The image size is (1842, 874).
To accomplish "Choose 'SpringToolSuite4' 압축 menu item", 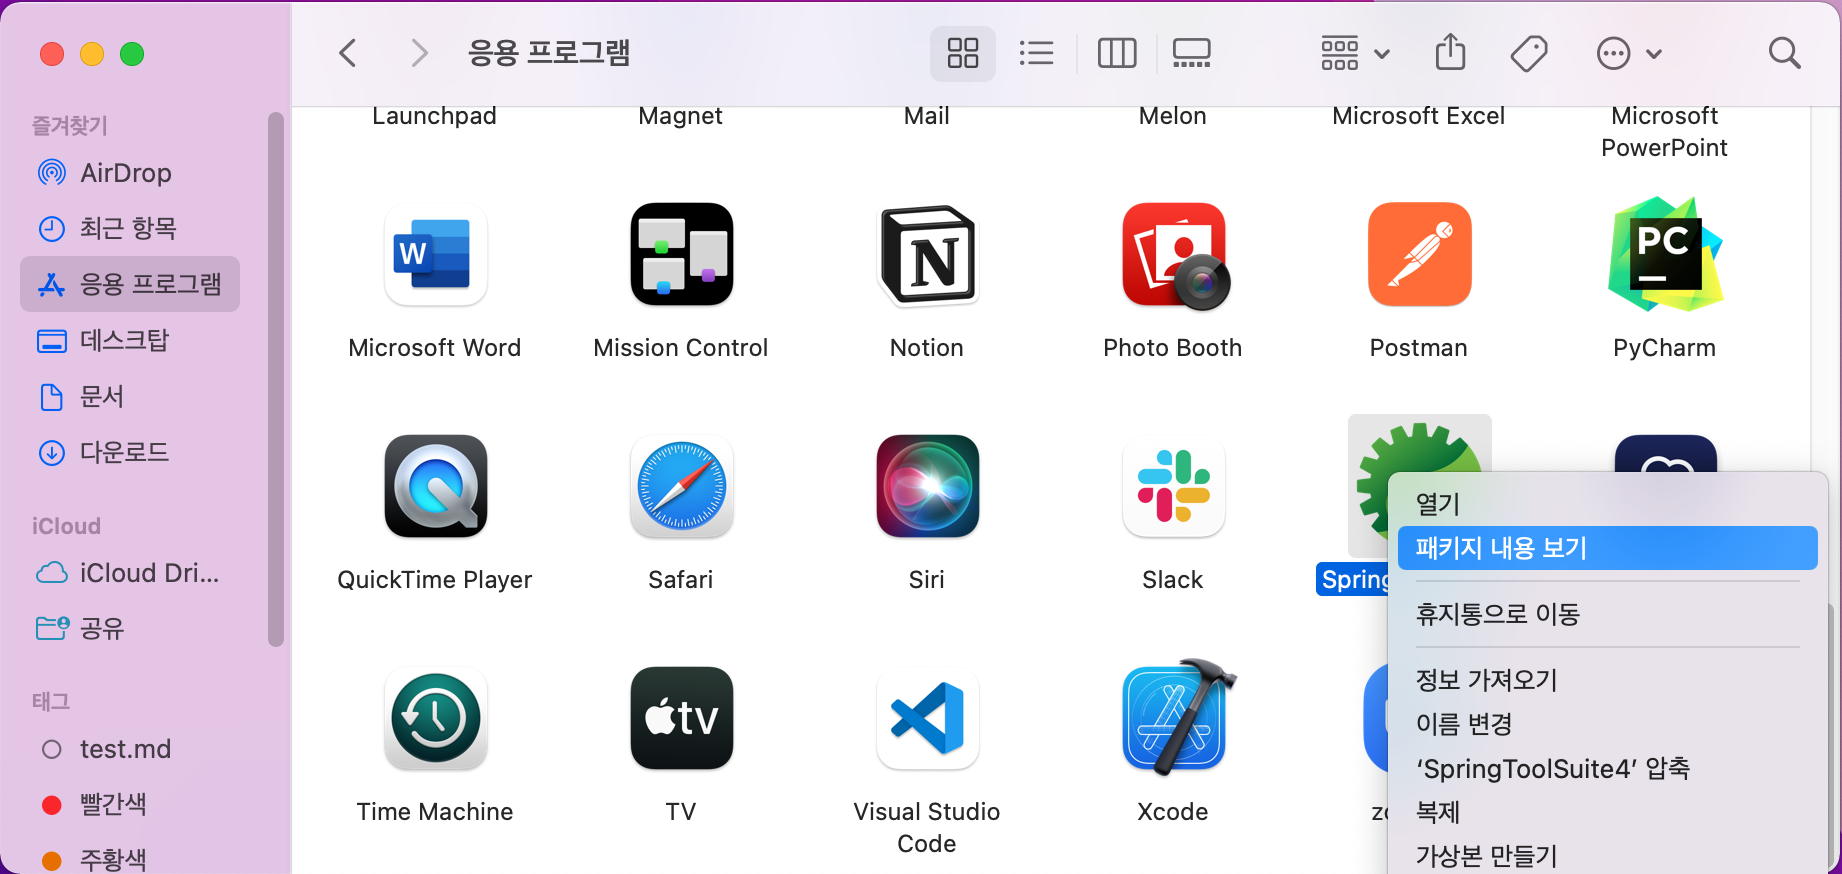I will (x=1607, y=768).
